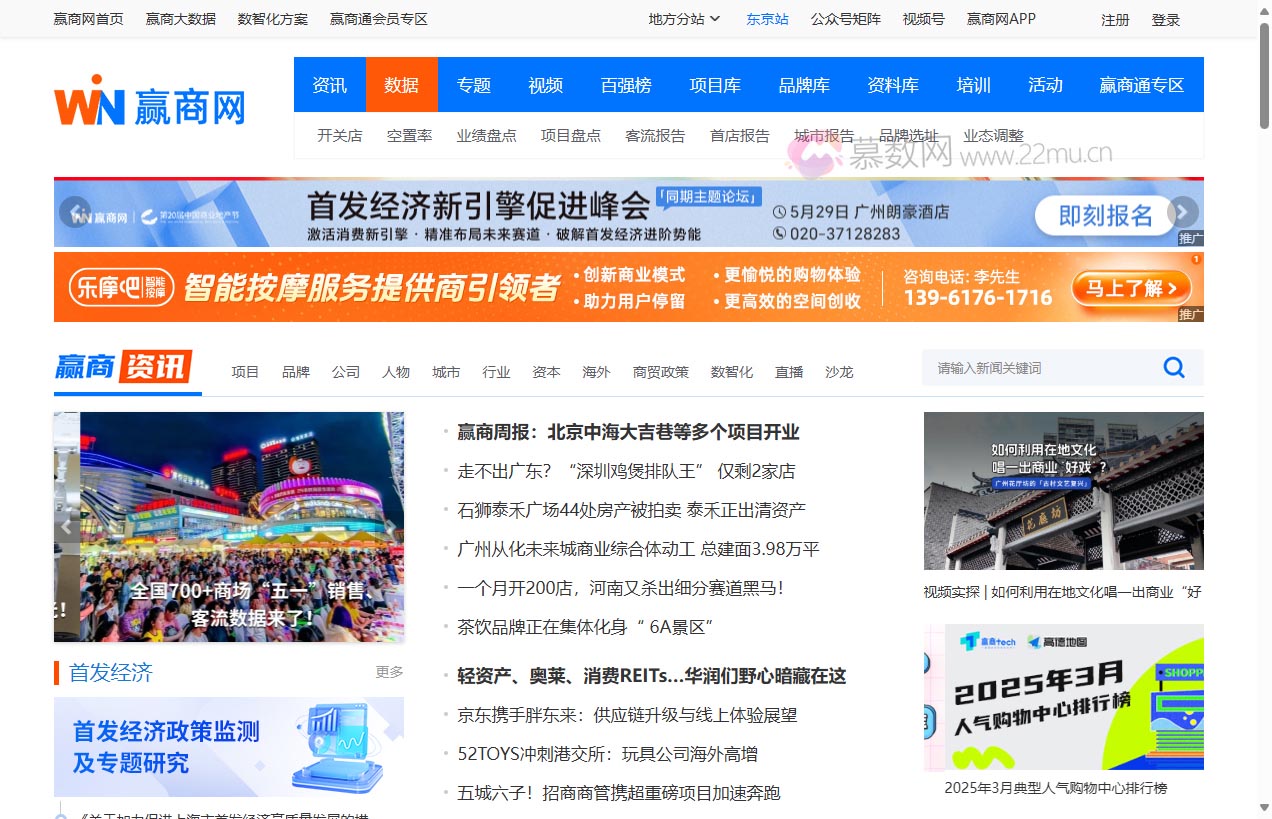Image resolution: width=1272 pixels, height=819 pixels.
Task: Click the 即刻报名 button on the banner
Action: pyautogui.click(x=1104, y=216)
